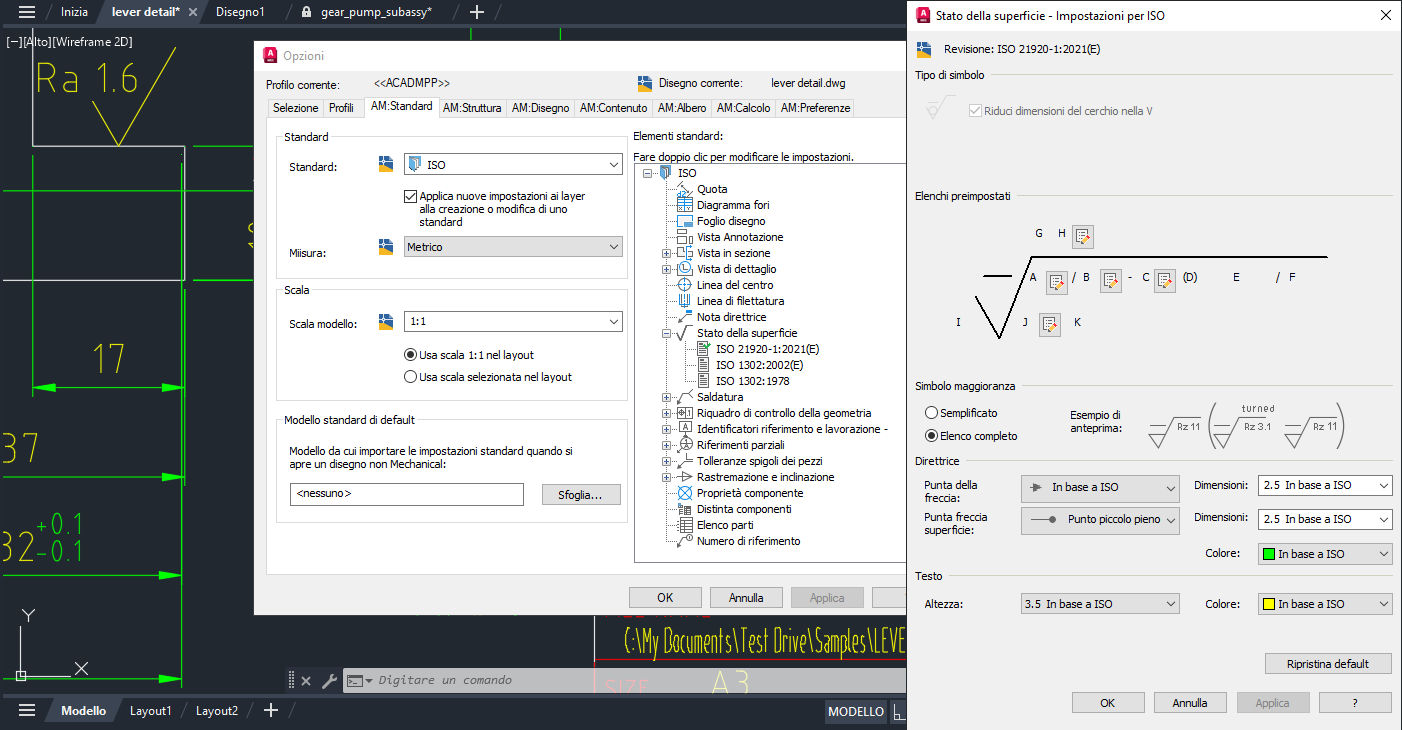The image size is (1402, 730).
Task: Open the application menu hamburger at top-left
Action: click(x=27, y=12)
